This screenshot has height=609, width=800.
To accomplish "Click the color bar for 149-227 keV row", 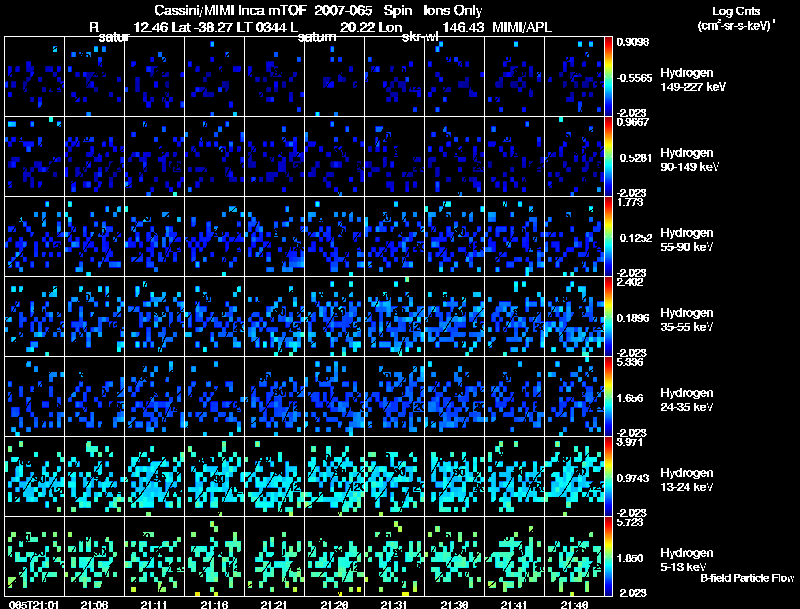I will pyautogui.click(x=608, y=77).
